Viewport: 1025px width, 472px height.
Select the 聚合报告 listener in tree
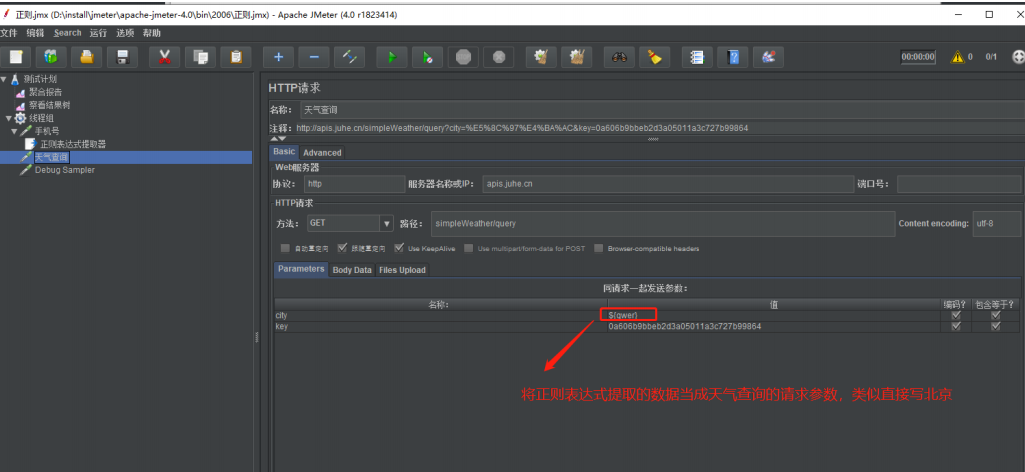[x=45, y=92]
